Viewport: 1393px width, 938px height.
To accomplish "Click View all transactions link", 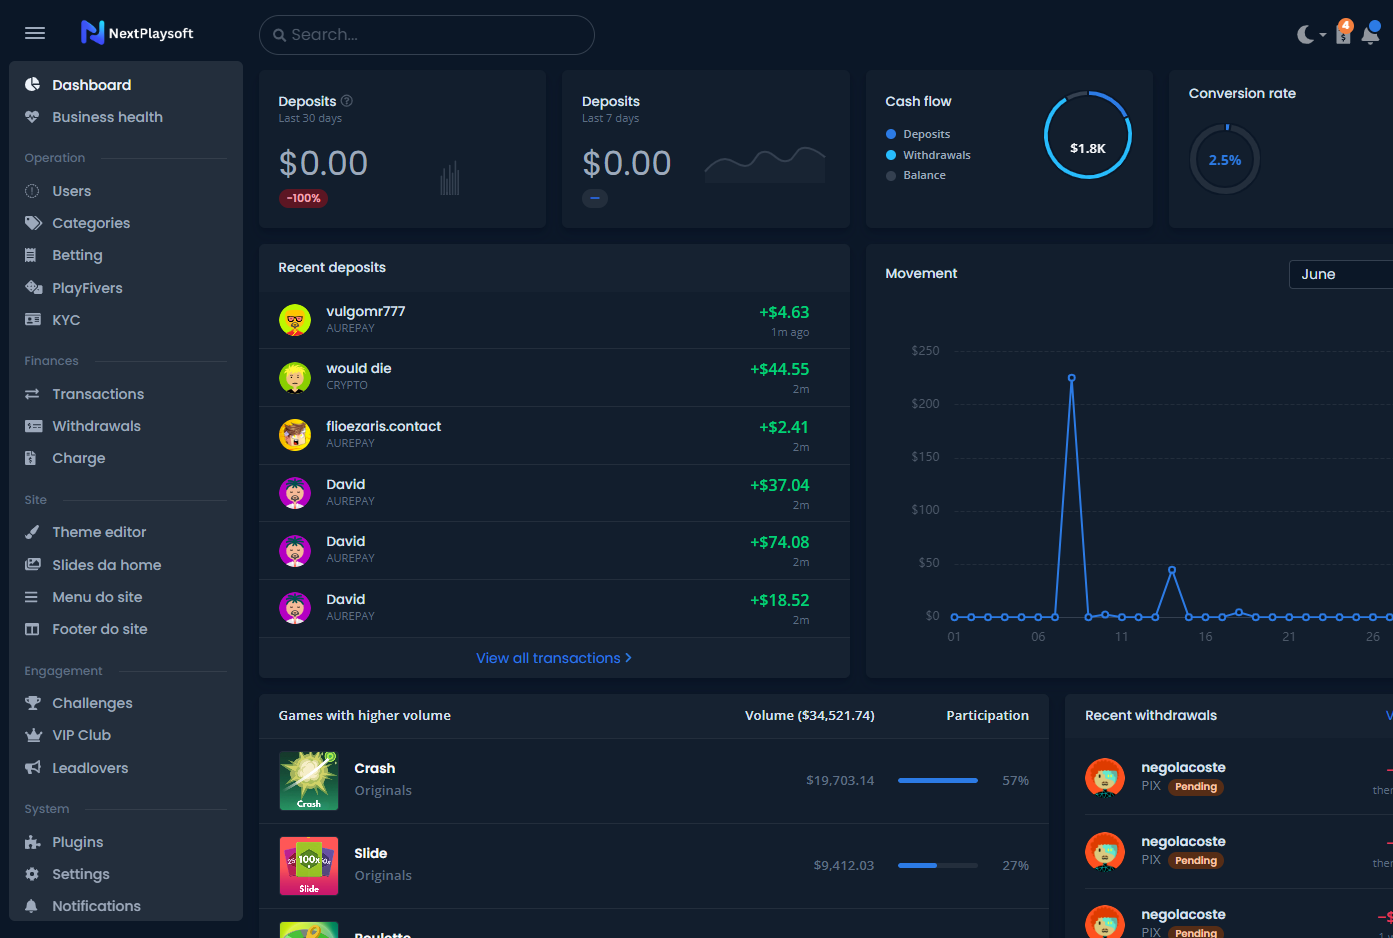I will coord(554,658).
